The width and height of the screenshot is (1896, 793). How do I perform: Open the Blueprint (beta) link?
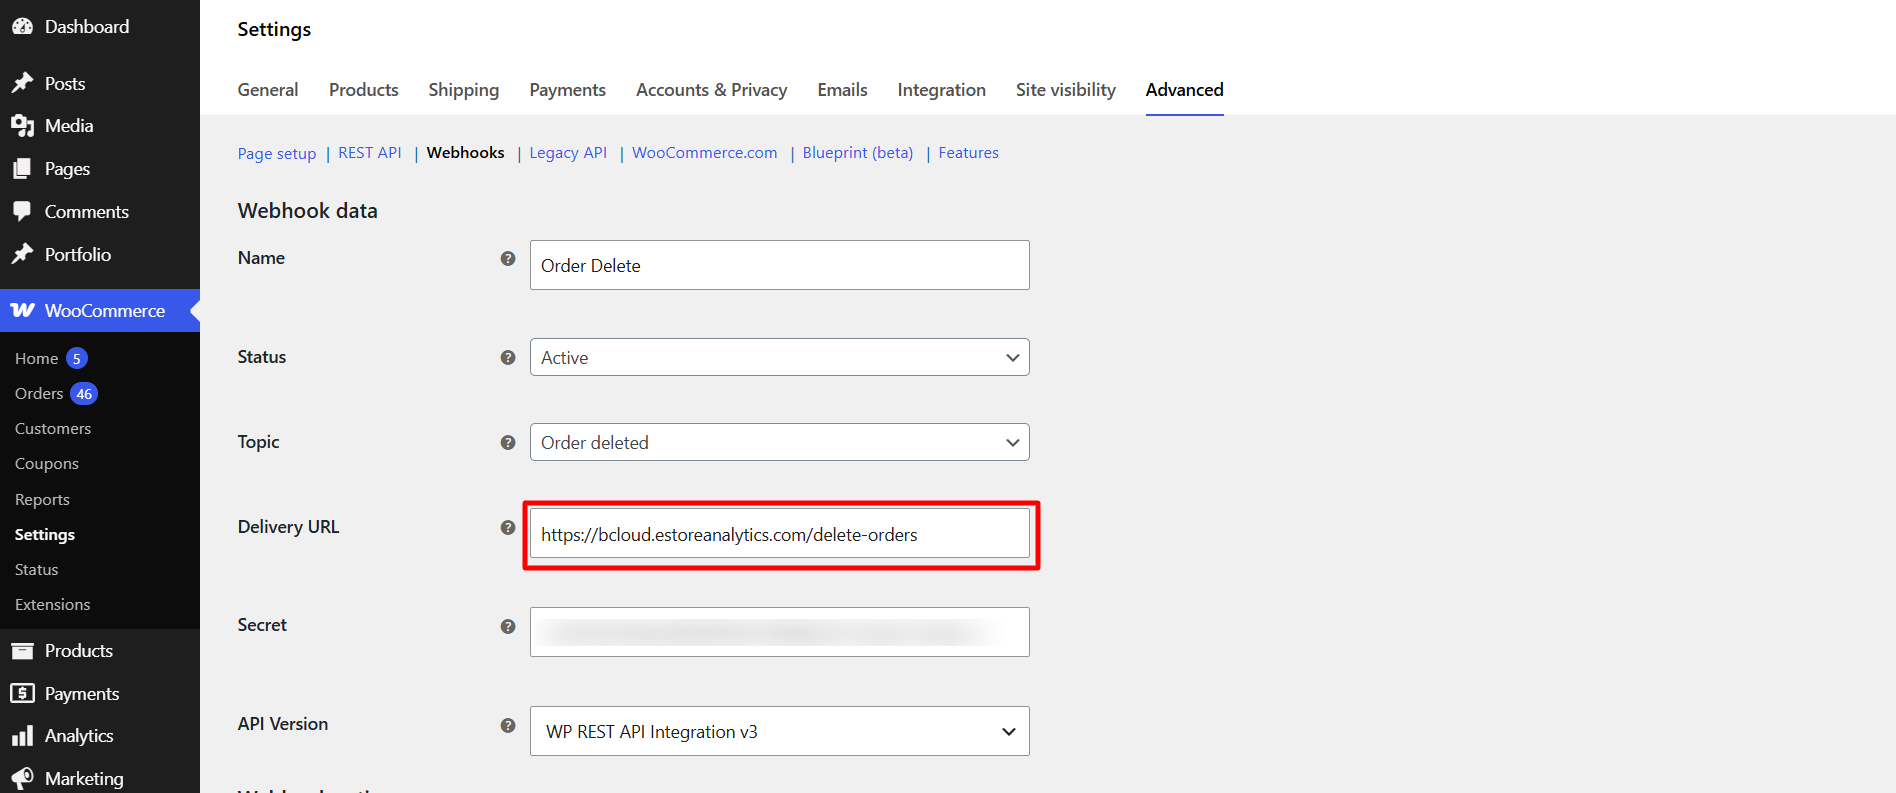coord(858,153)
